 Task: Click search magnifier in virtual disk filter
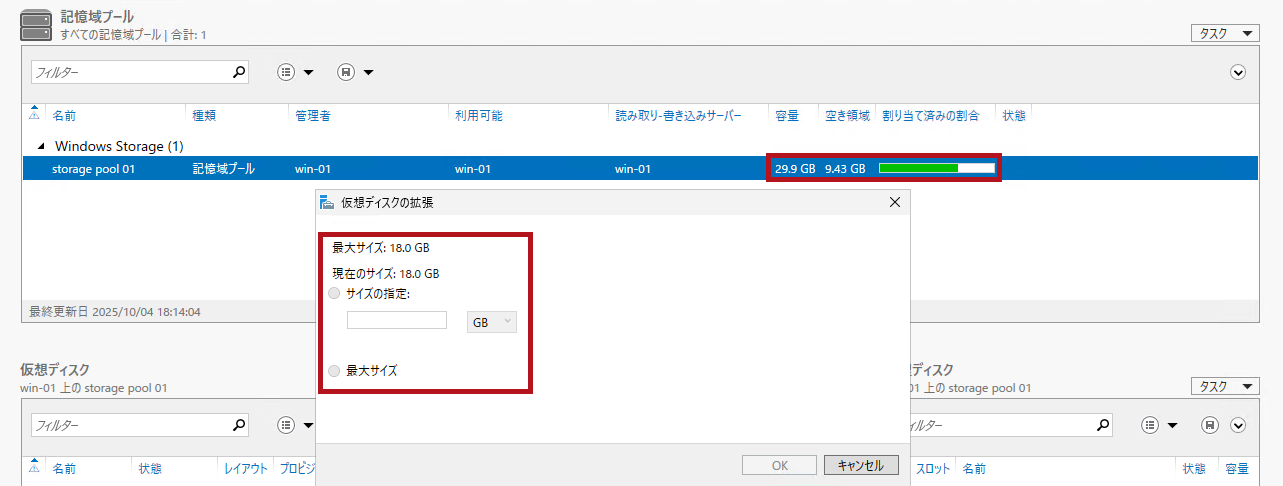pos(238,426)
